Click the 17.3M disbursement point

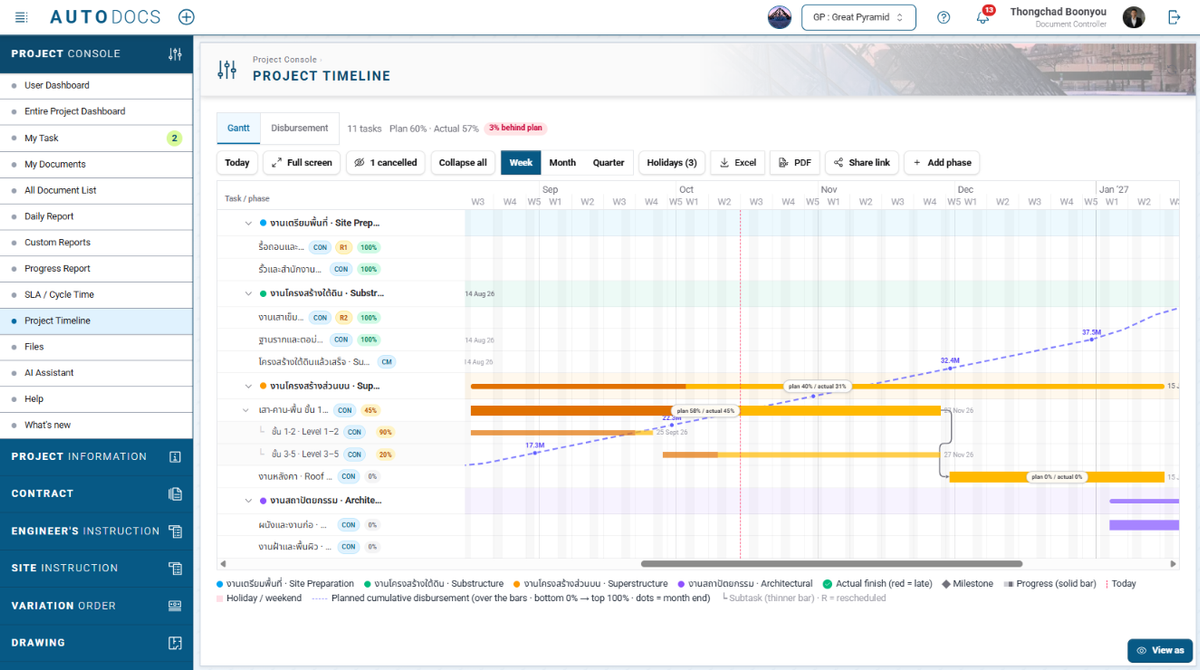[535, 453]
